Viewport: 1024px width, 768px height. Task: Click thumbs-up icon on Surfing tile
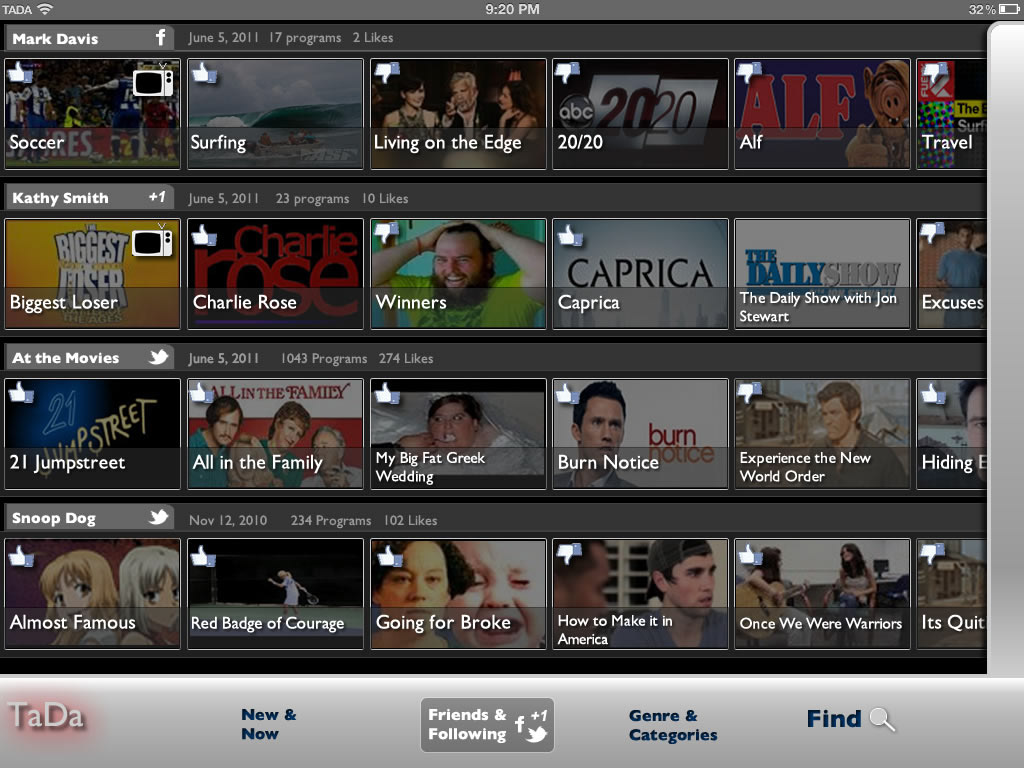204,72
